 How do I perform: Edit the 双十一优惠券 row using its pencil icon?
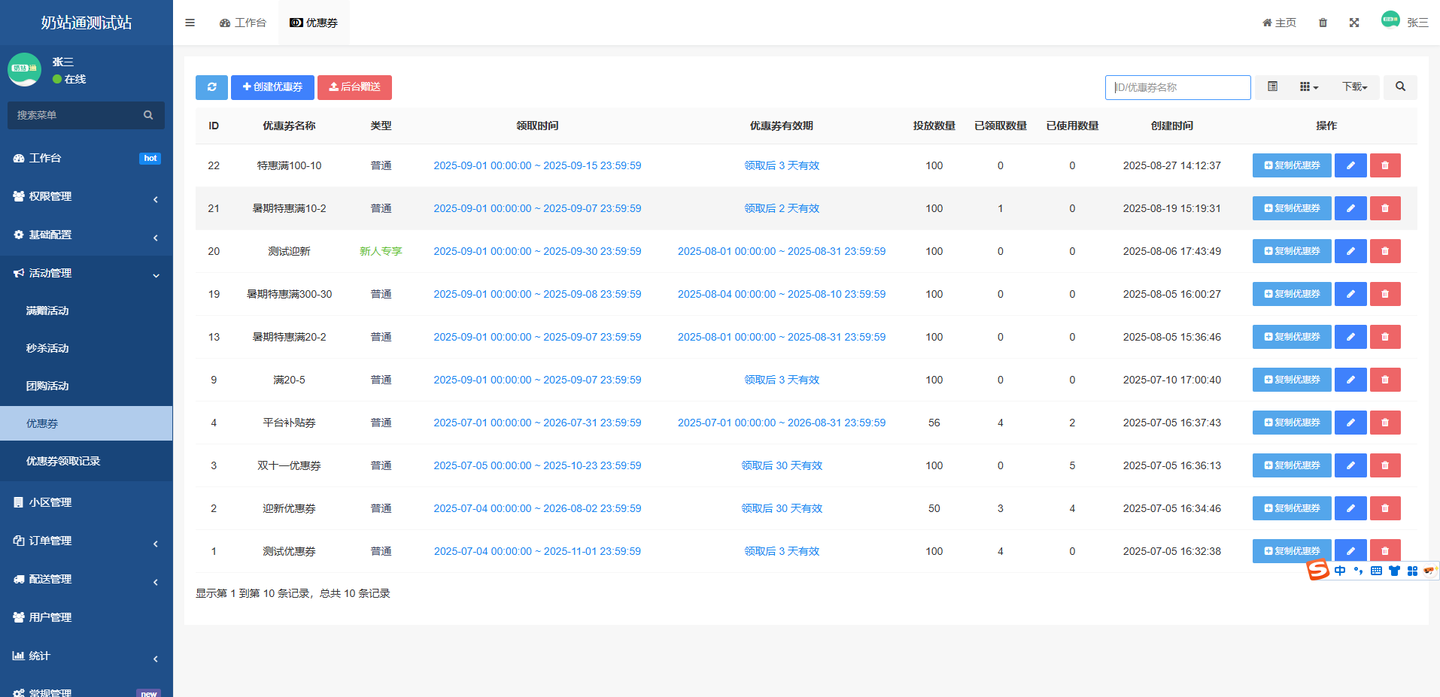coord(1350,466)
